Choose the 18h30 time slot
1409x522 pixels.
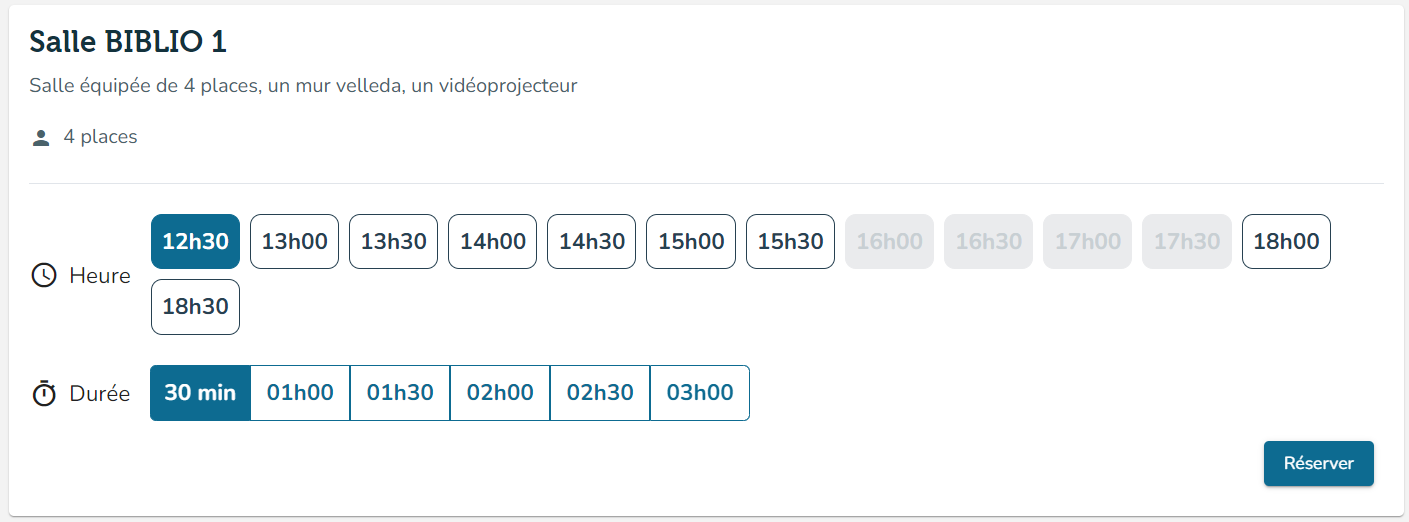tap(195, 307)
